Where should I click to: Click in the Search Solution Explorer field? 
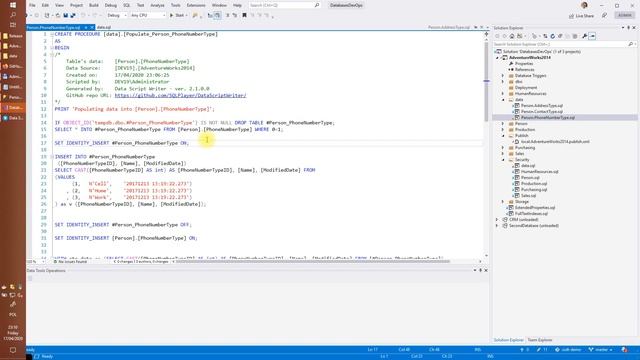[x=559, y=44]
